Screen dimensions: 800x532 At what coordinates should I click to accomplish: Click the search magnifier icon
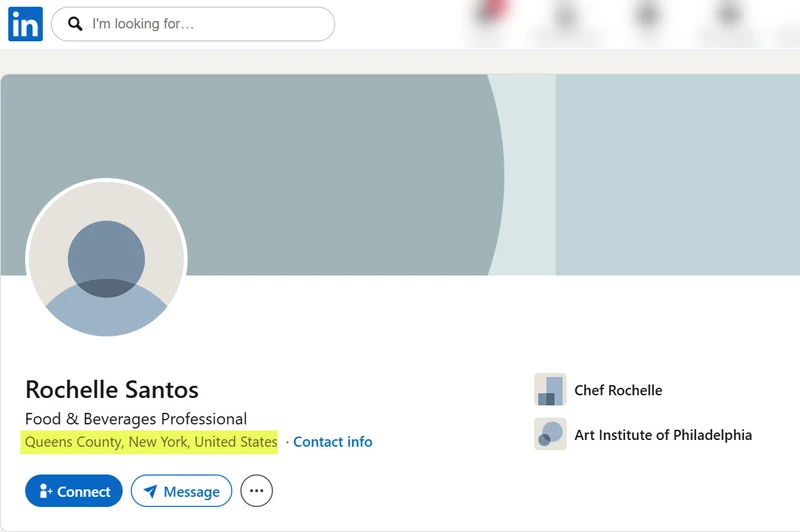[x=75, y=24]
